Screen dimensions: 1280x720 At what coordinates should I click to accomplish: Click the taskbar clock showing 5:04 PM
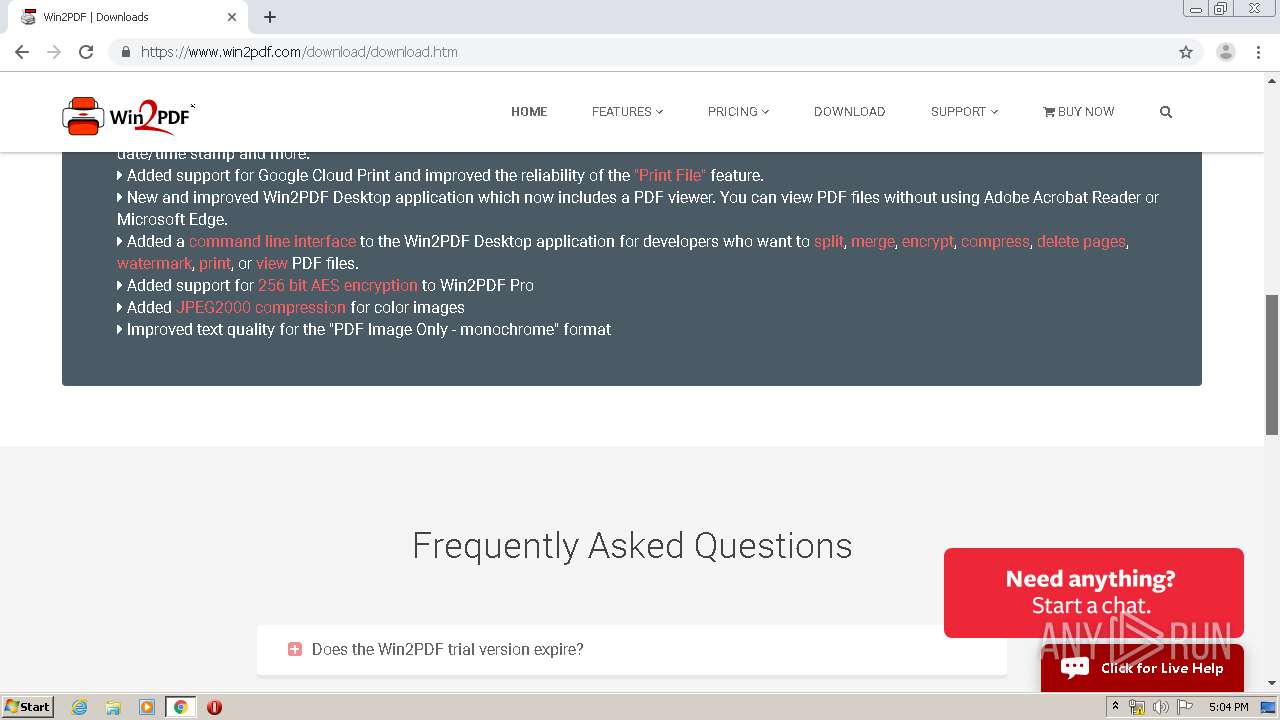tap(1228, 707)
